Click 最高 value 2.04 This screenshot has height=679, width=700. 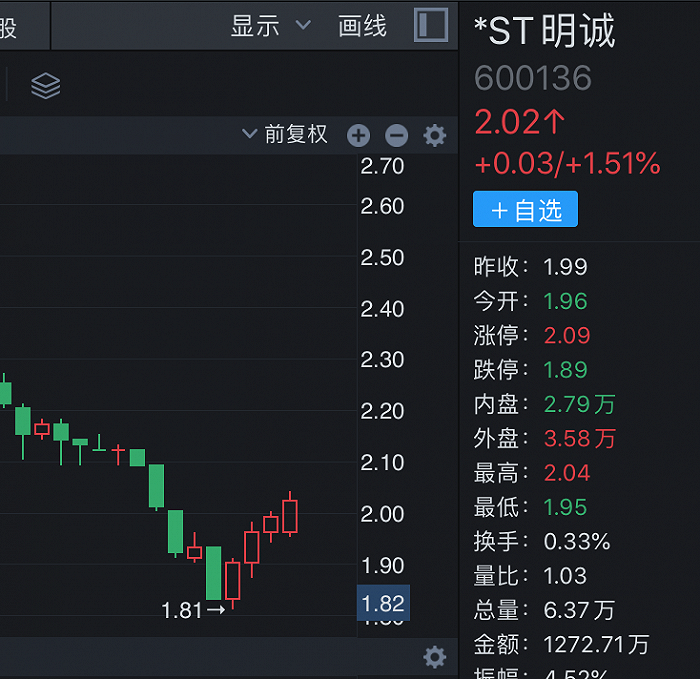pos(567,473)
